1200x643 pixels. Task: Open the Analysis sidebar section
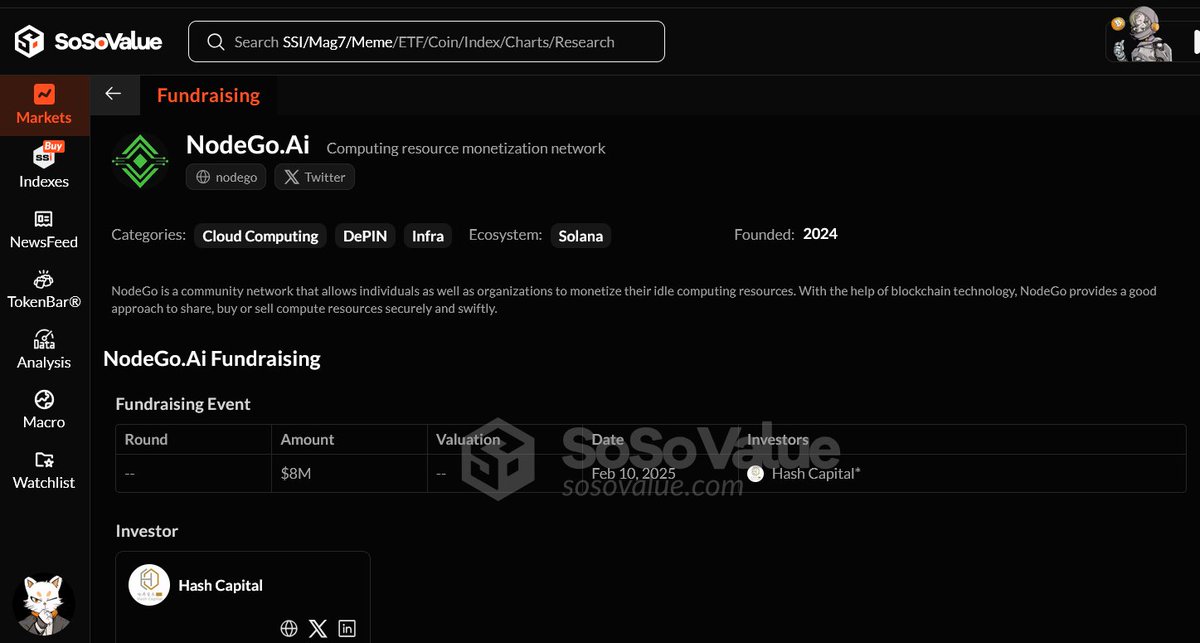(x=44, y=349)
